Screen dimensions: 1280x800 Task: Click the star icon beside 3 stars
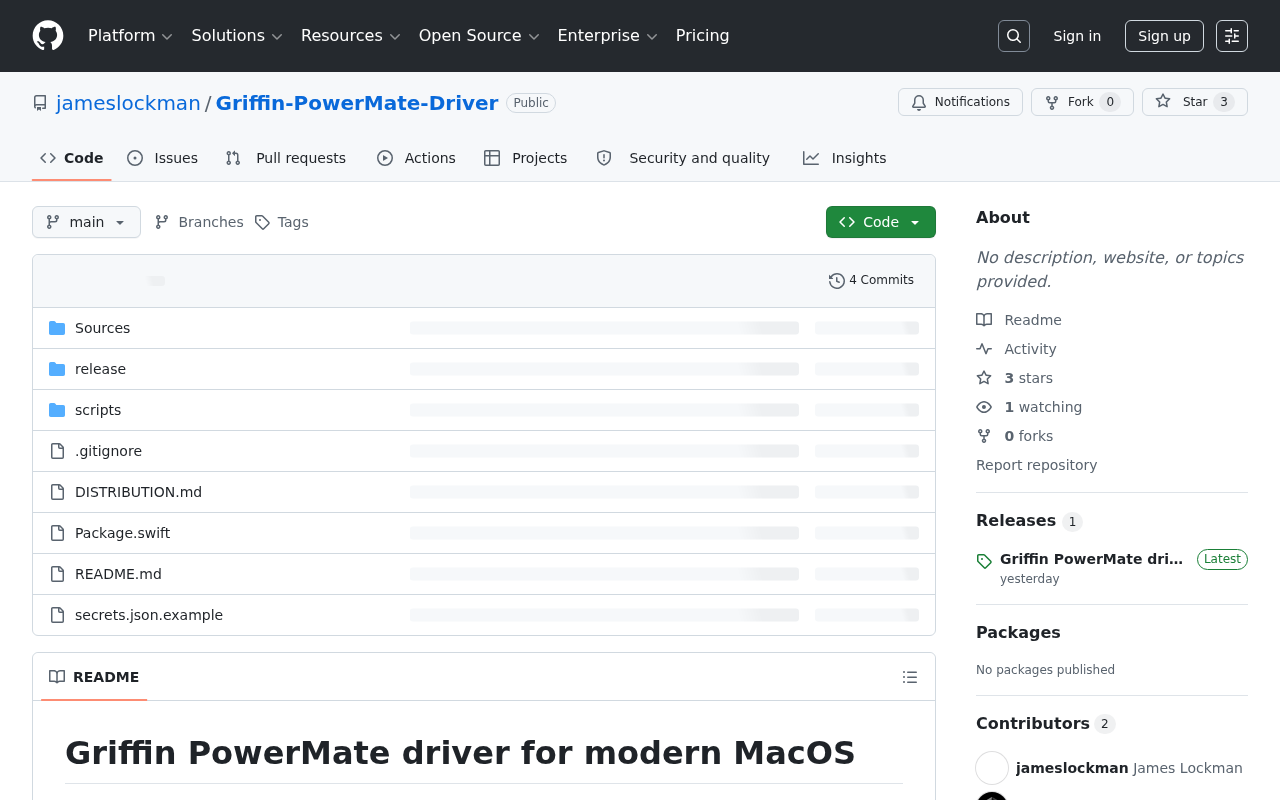click(984, 378)
